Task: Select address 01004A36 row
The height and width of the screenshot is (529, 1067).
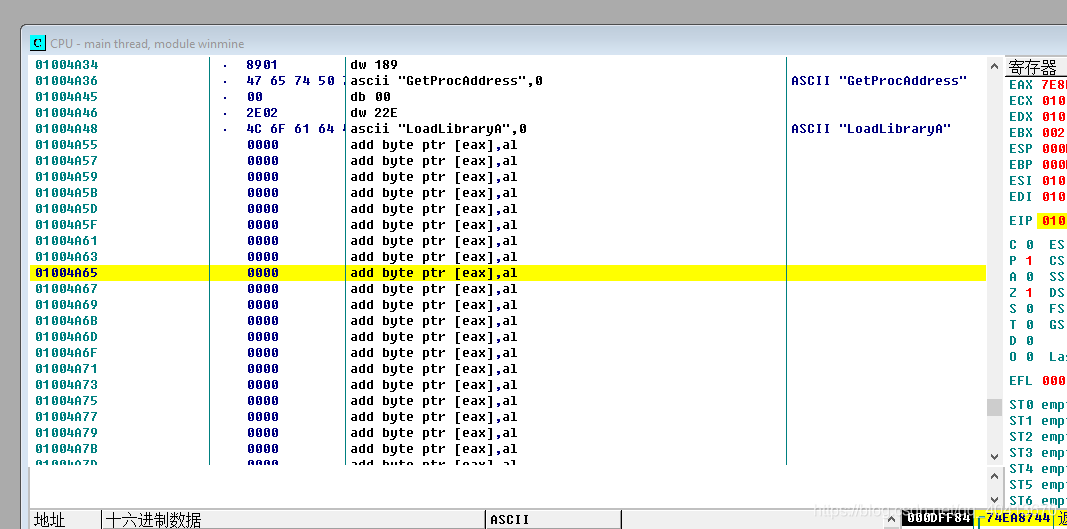Action: [67, 81]
